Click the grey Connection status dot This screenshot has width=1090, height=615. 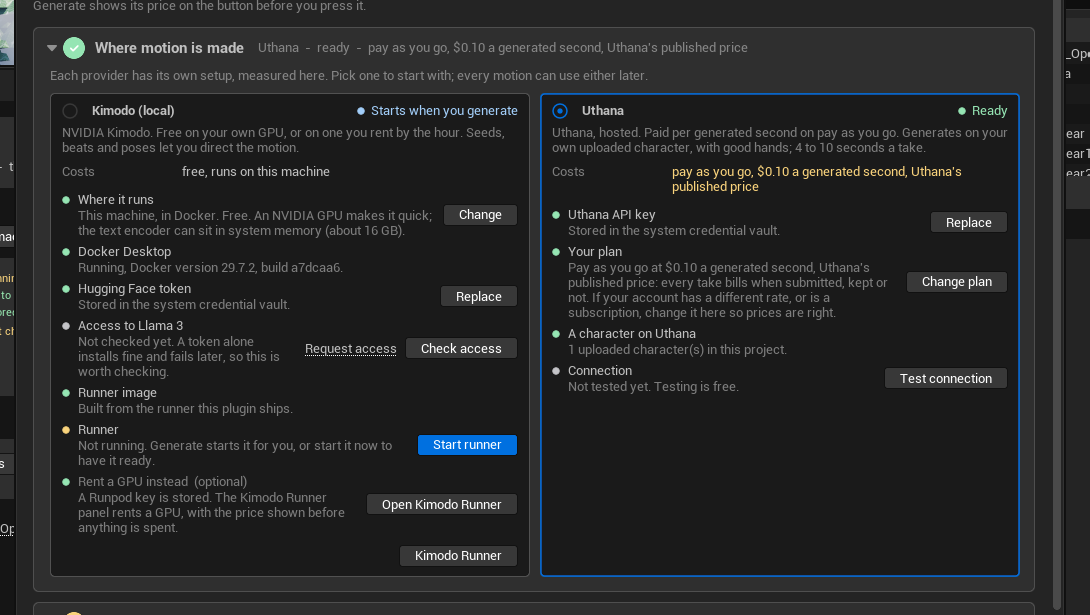click(556, 371)
